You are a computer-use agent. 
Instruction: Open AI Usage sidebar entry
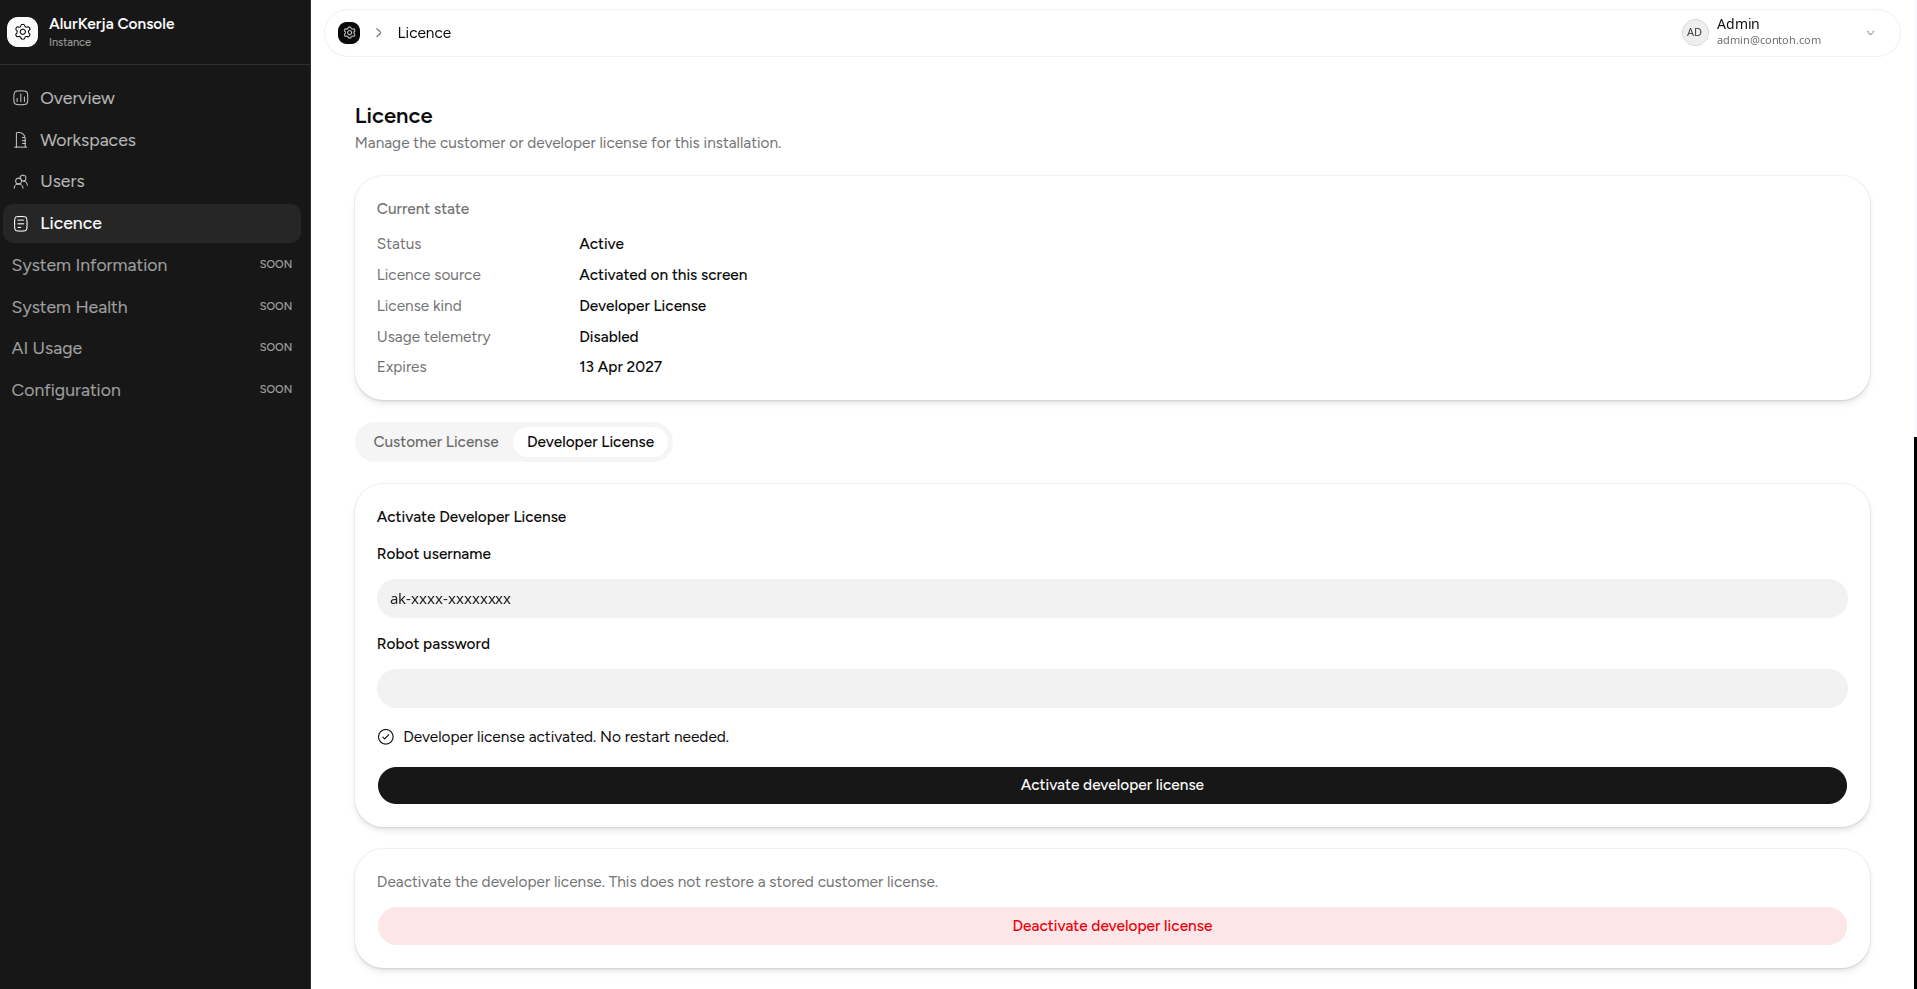click(x=152, y=348)
